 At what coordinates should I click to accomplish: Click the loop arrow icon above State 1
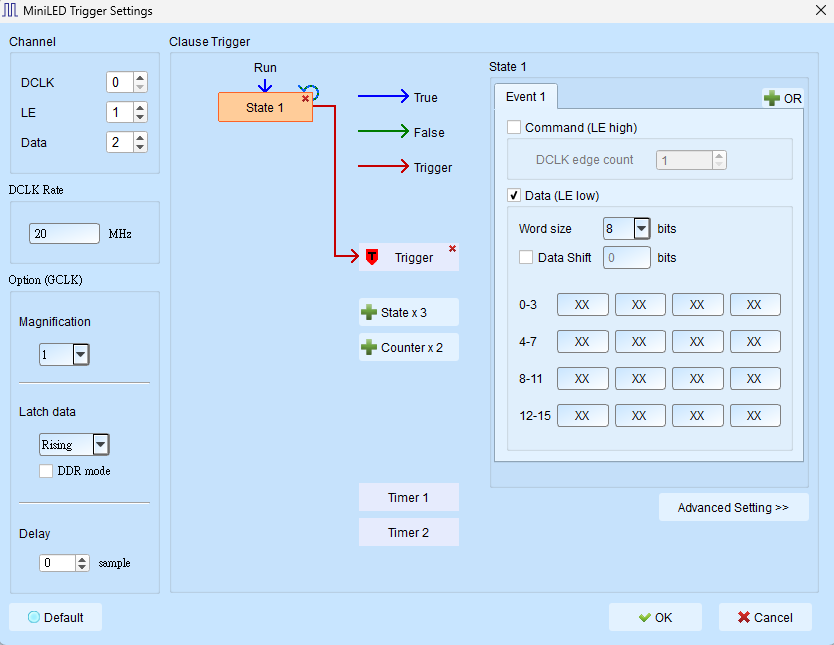click(309, 91)
